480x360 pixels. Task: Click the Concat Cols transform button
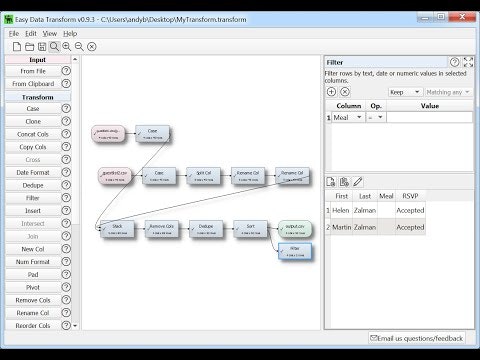33,134
